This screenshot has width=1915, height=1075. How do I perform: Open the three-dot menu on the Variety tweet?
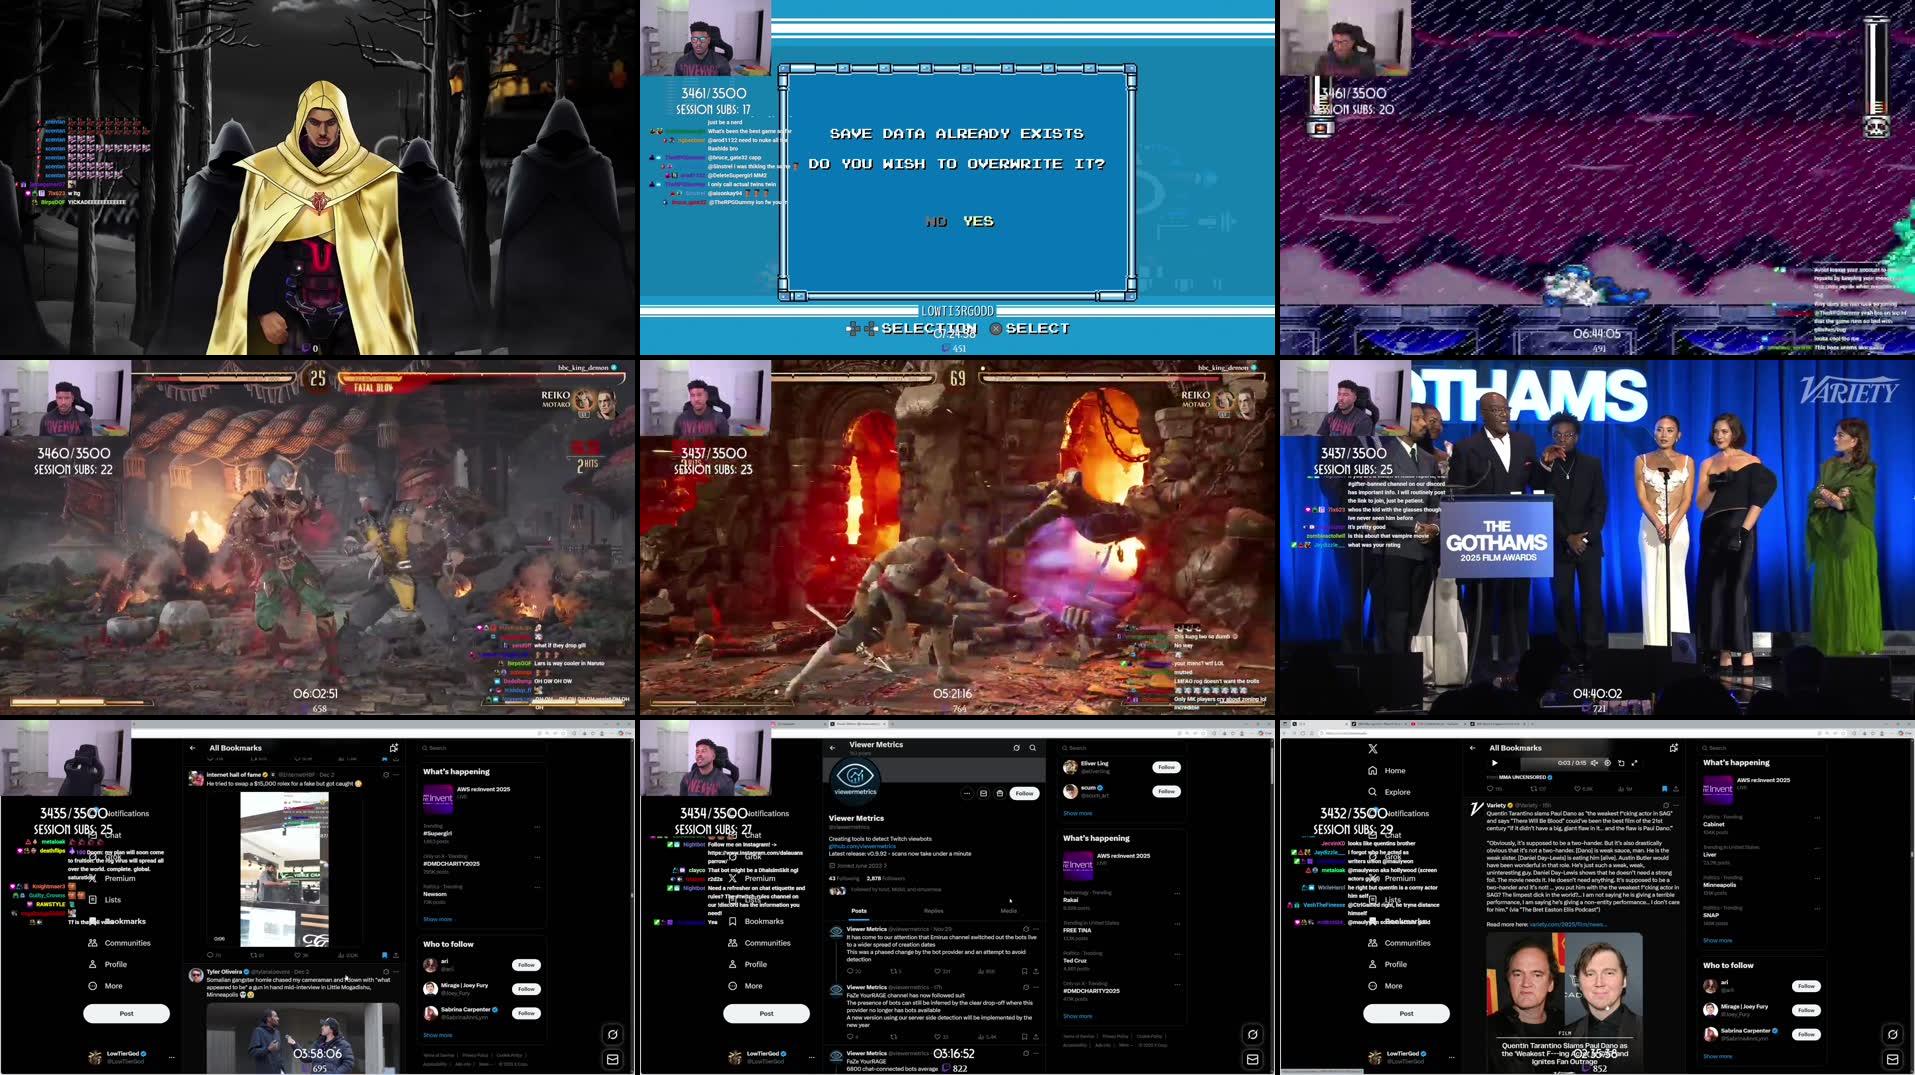tap(1678, 806)
